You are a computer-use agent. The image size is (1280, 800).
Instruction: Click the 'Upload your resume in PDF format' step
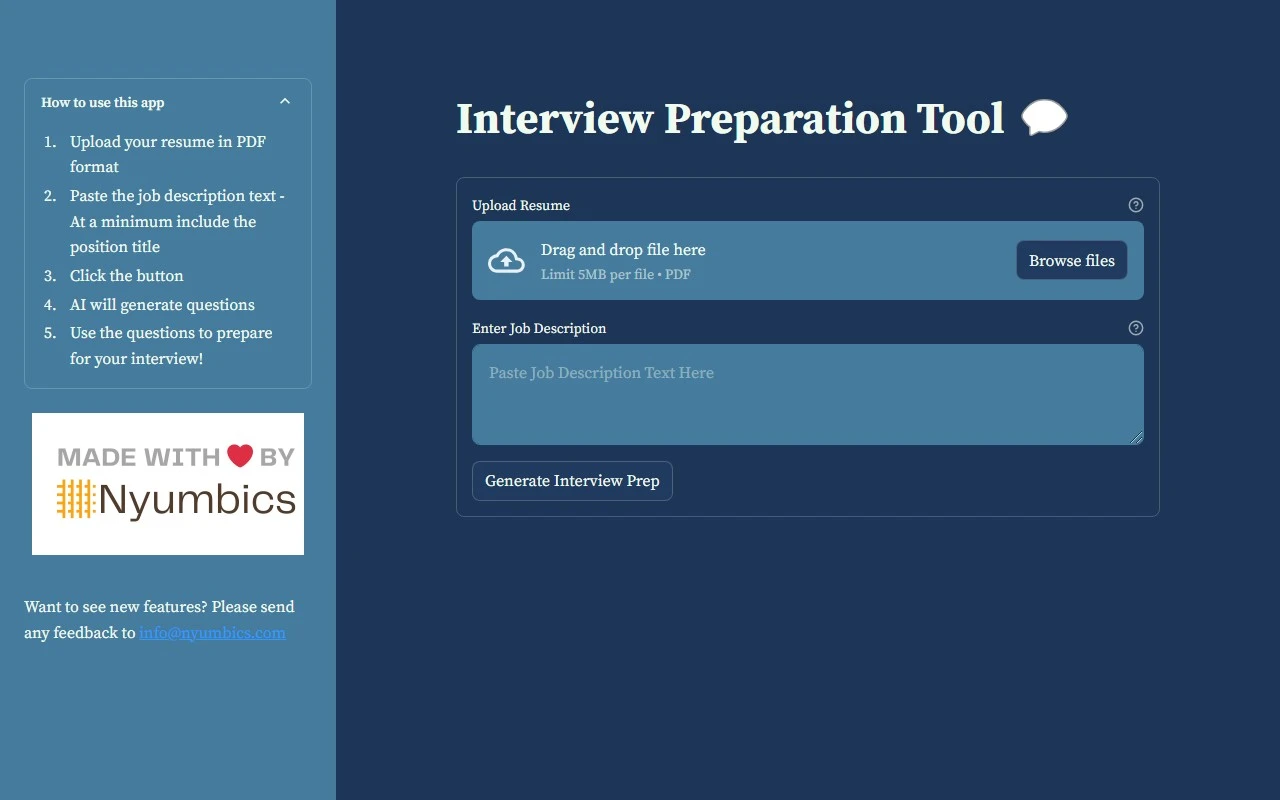click(168, 154)
